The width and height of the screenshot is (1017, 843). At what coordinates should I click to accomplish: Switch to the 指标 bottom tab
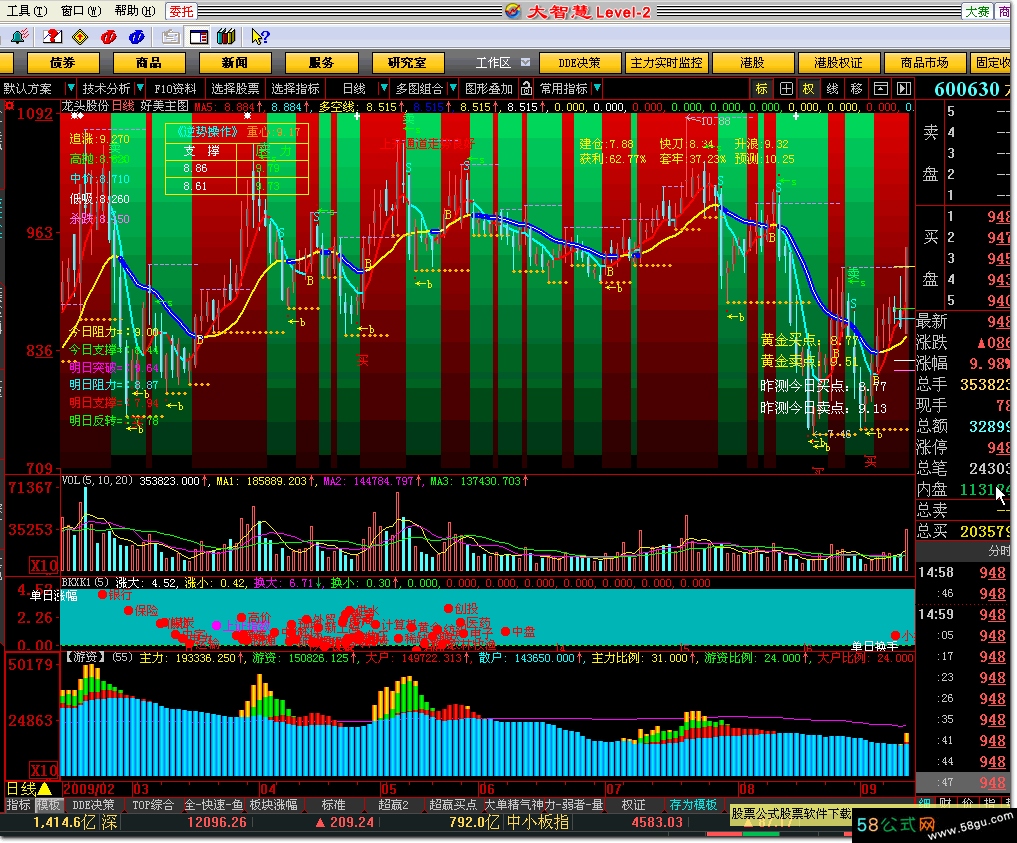pos(18,805)
